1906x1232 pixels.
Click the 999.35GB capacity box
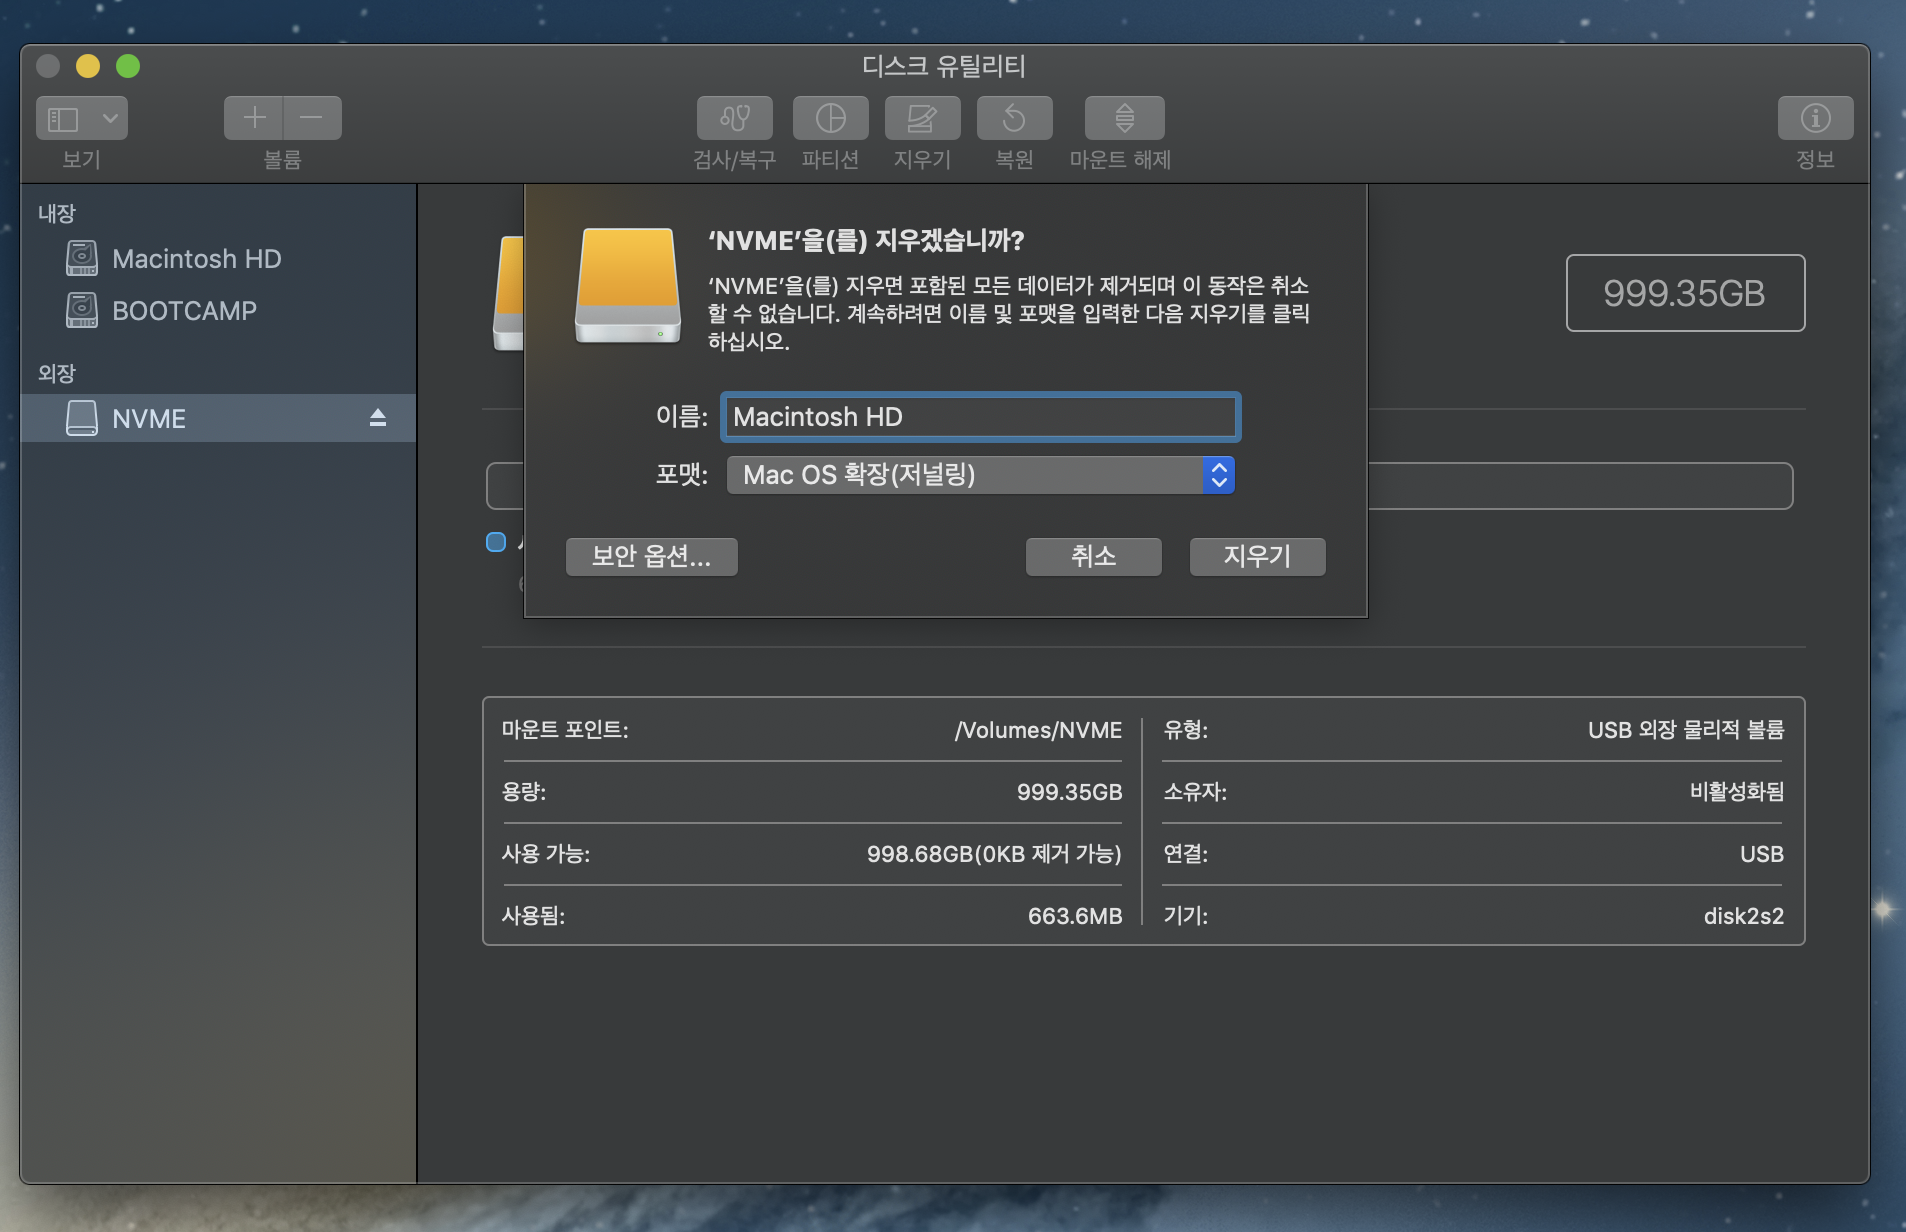coord(1685,293)
